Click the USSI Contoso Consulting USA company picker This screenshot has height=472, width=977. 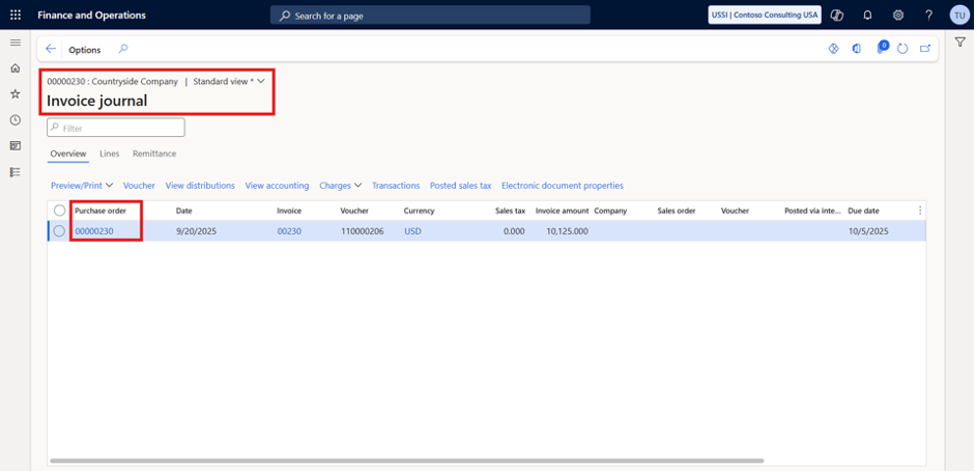coord(765,15)
